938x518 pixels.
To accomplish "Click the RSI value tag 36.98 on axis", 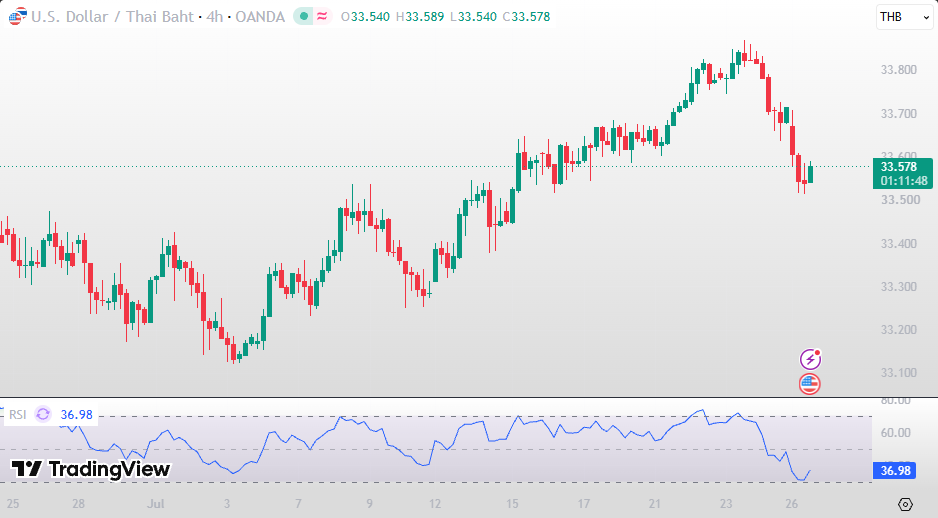I will 894,471.
